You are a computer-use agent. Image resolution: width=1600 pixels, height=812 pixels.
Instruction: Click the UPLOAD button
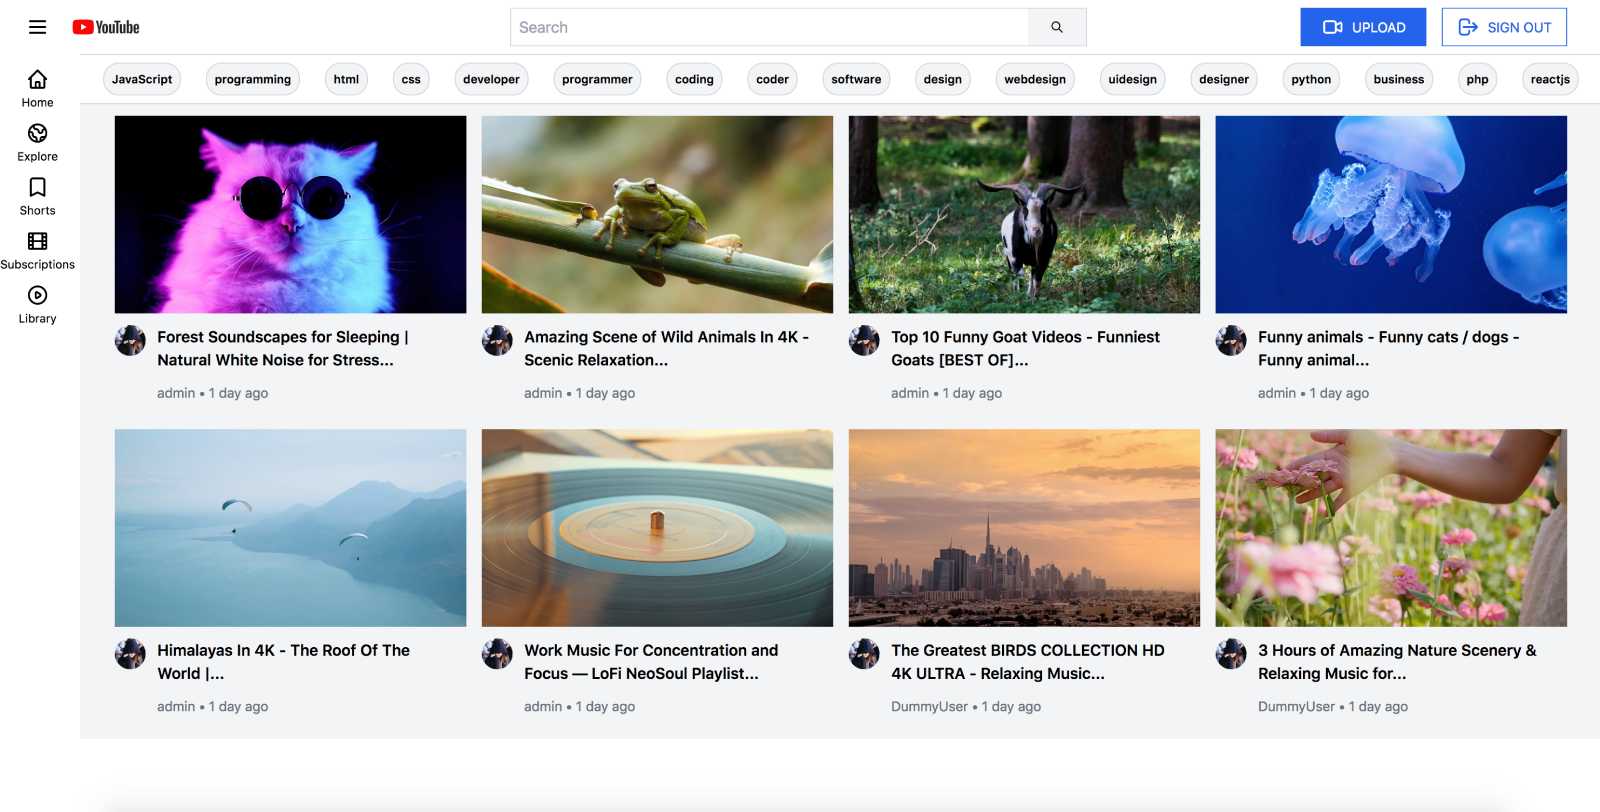[x=1363, y=27]
